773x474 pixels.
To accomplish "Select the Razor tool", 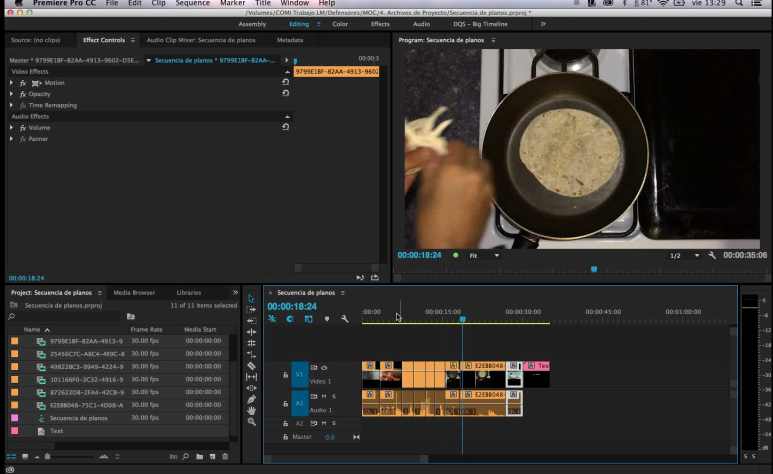I will click(251, 365).
